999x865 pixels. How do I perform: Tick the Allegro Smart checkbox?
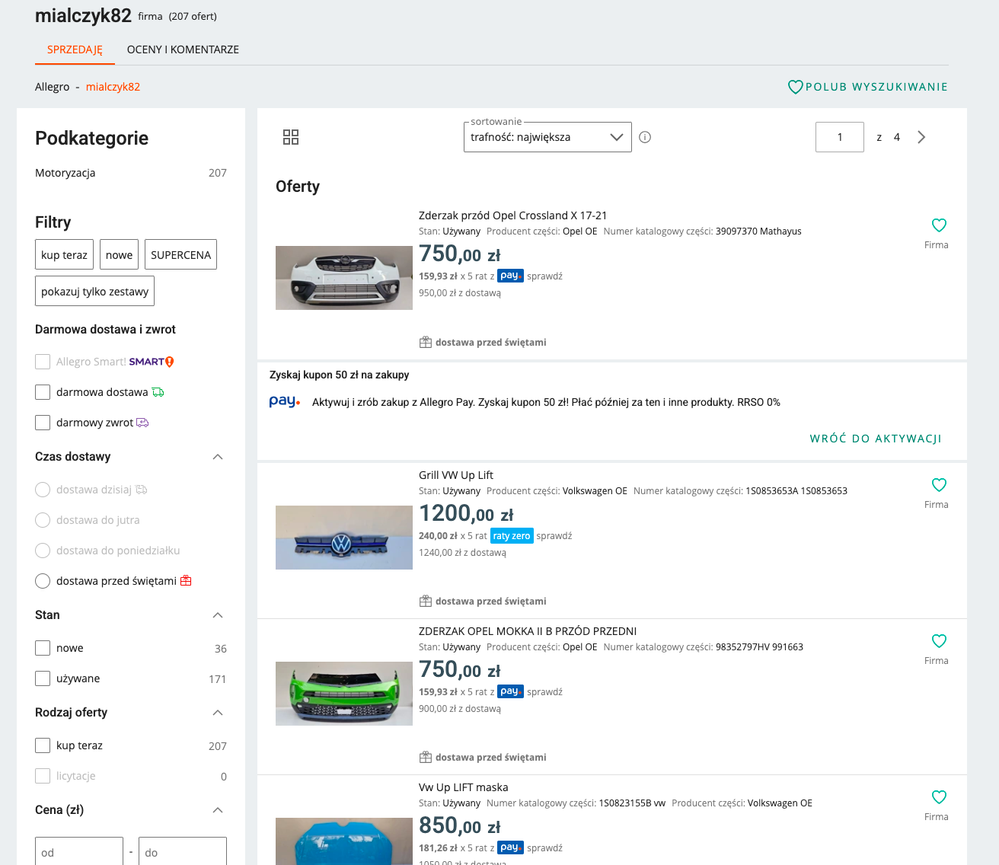pos(43,362)
